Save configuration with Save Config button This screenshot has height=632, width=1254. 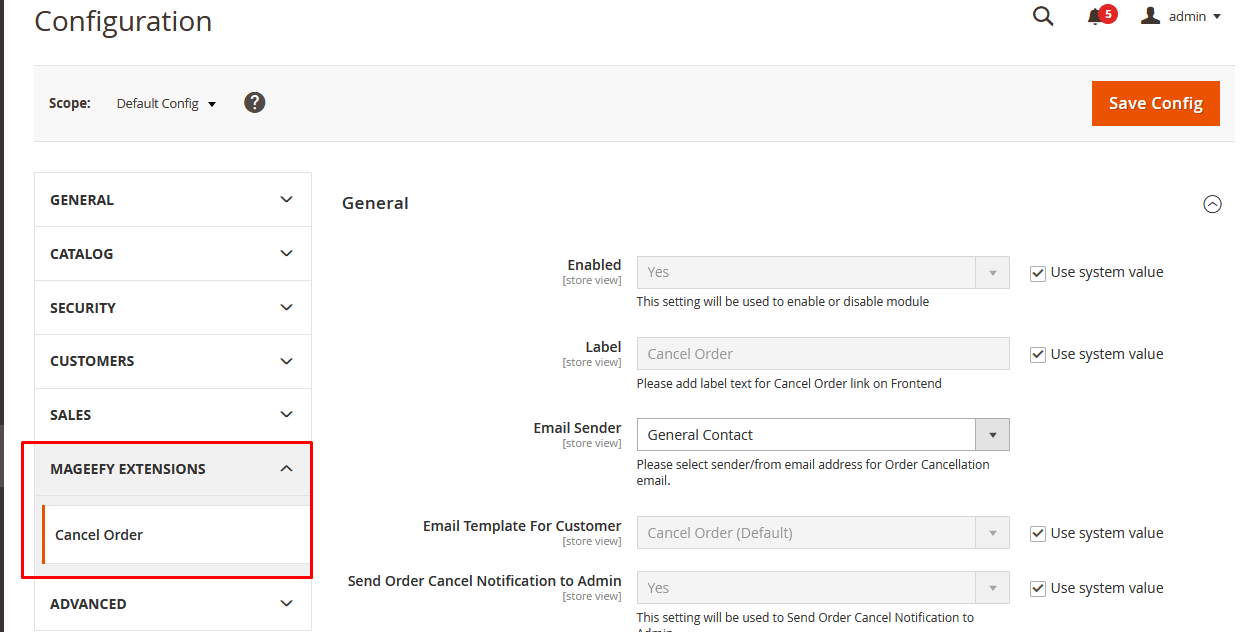point(1155,103)
